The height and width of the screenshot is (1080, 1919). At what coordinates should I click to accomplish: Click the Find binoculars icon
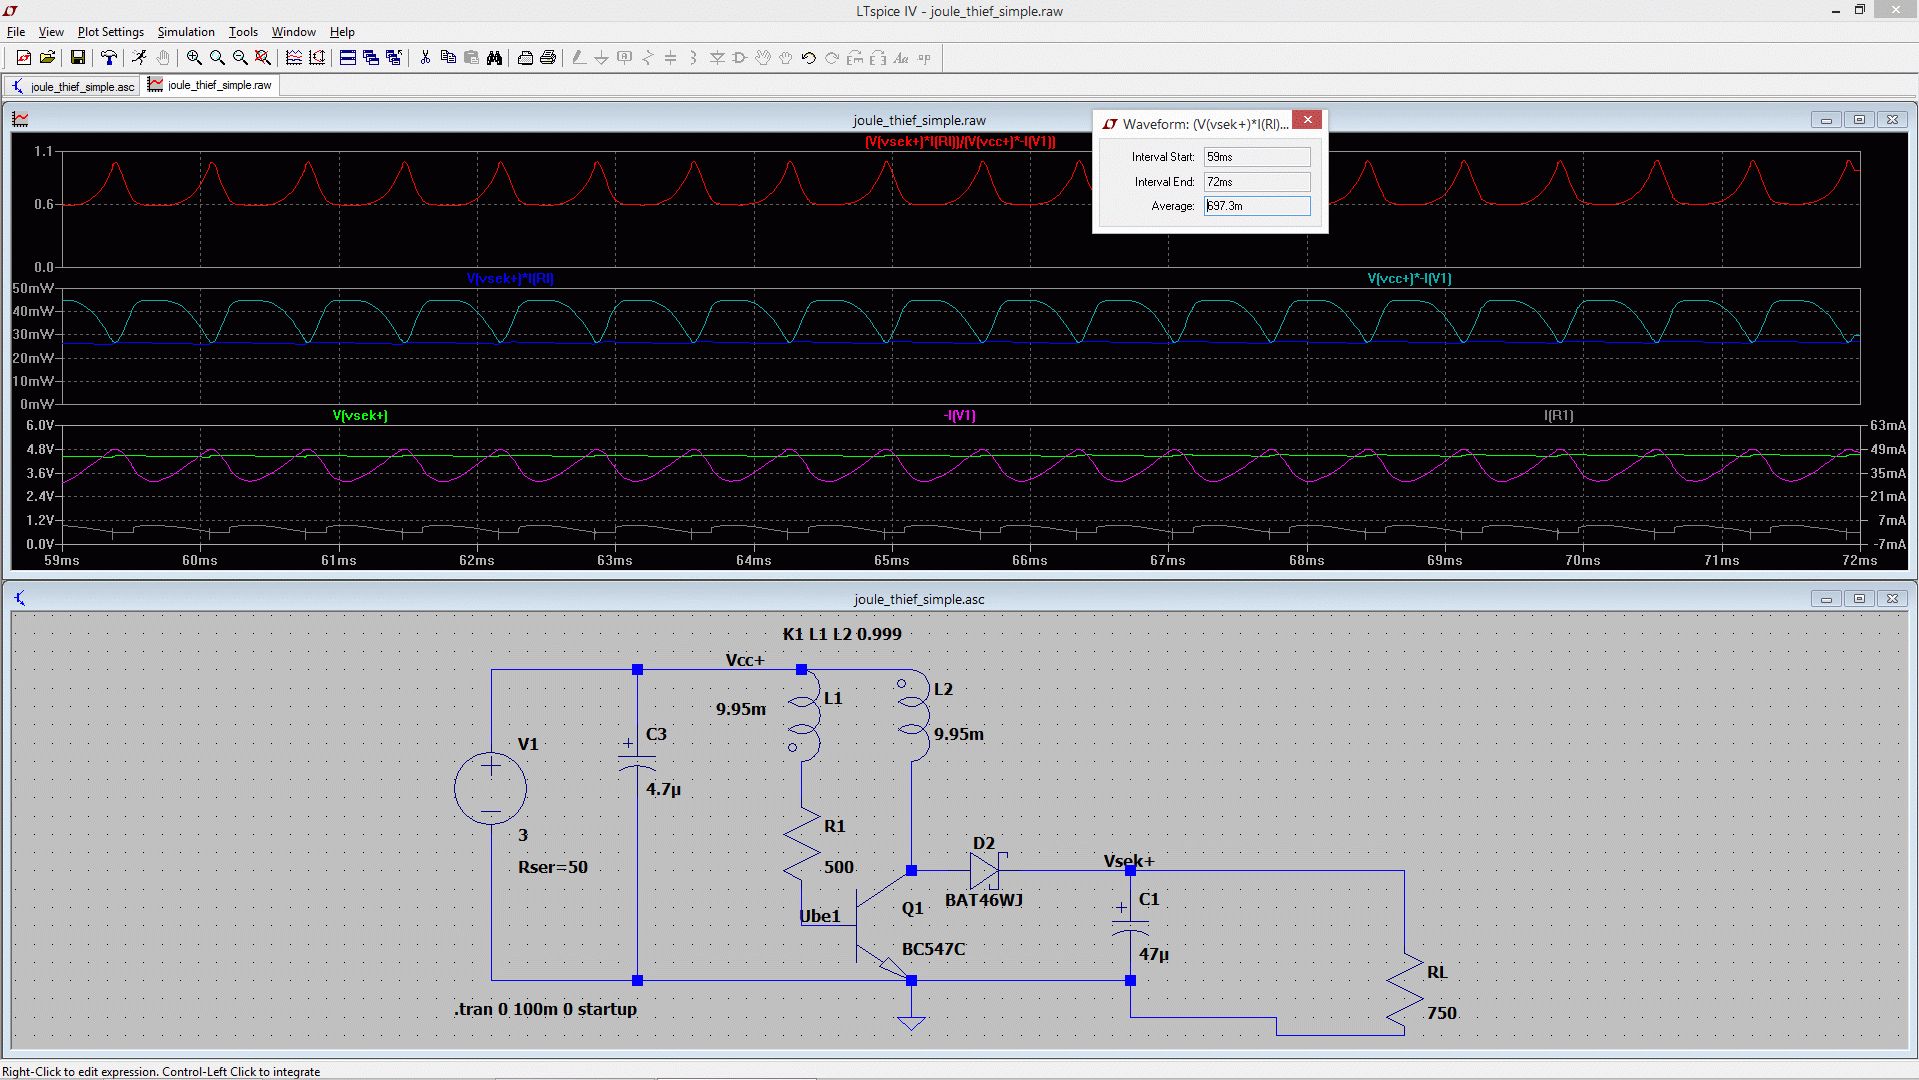coord(494,58)
